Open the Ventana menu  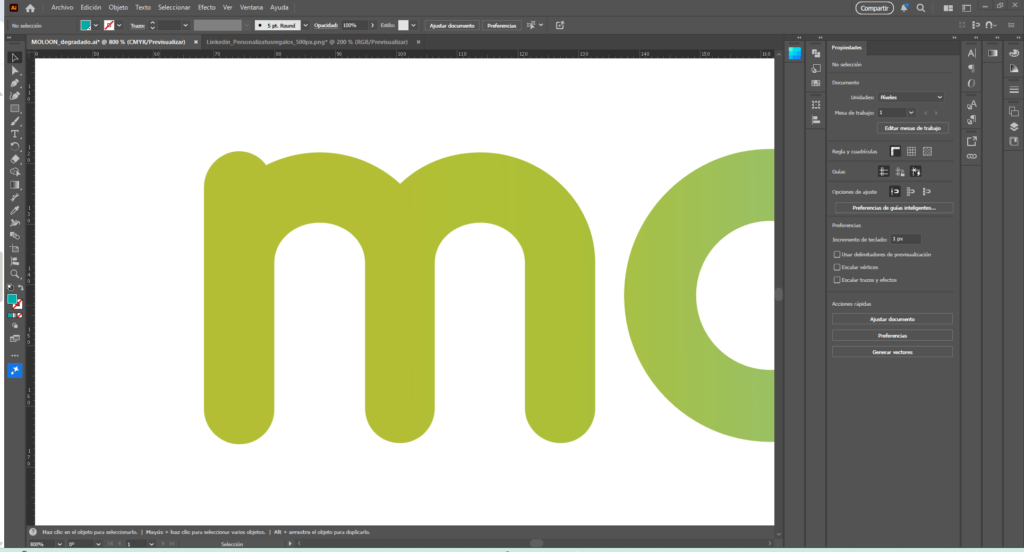click(251, 8)
